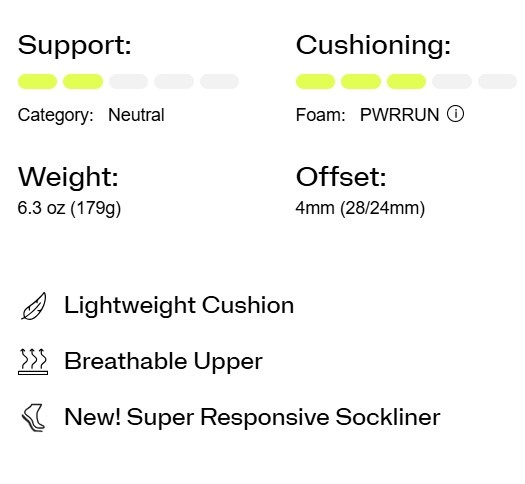Click New! Super Responsive Sockliner text

coord(252,417)
